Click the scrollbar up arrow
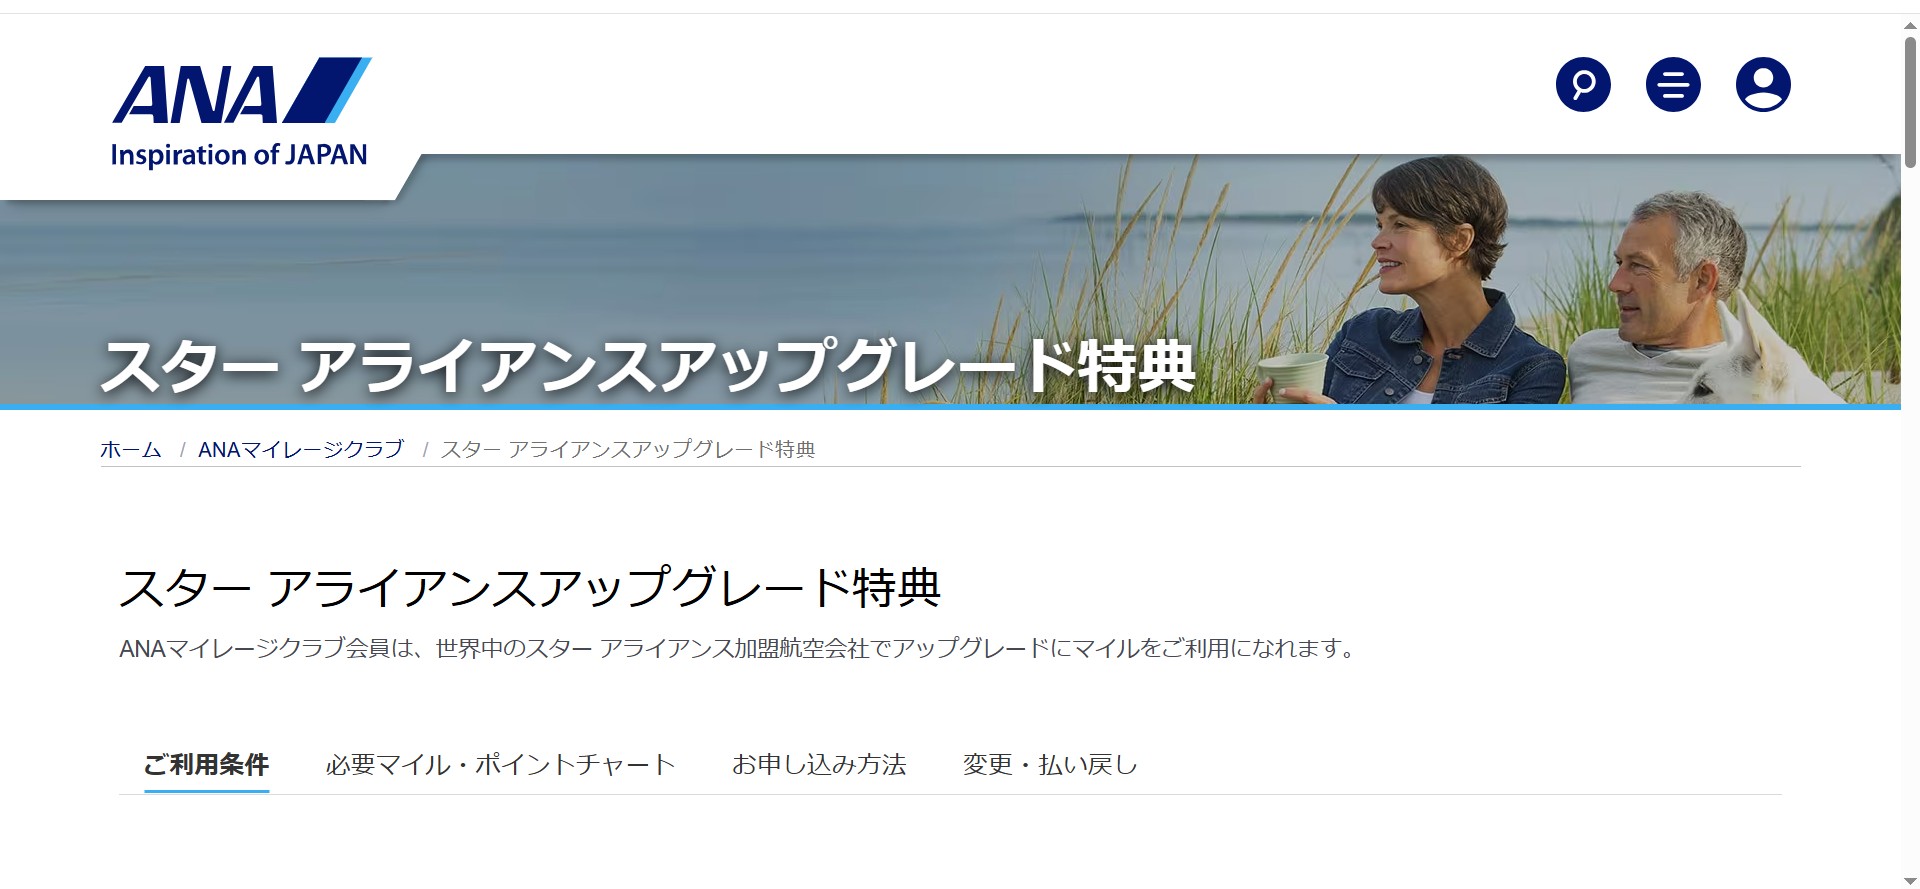 pos(1910,24)
